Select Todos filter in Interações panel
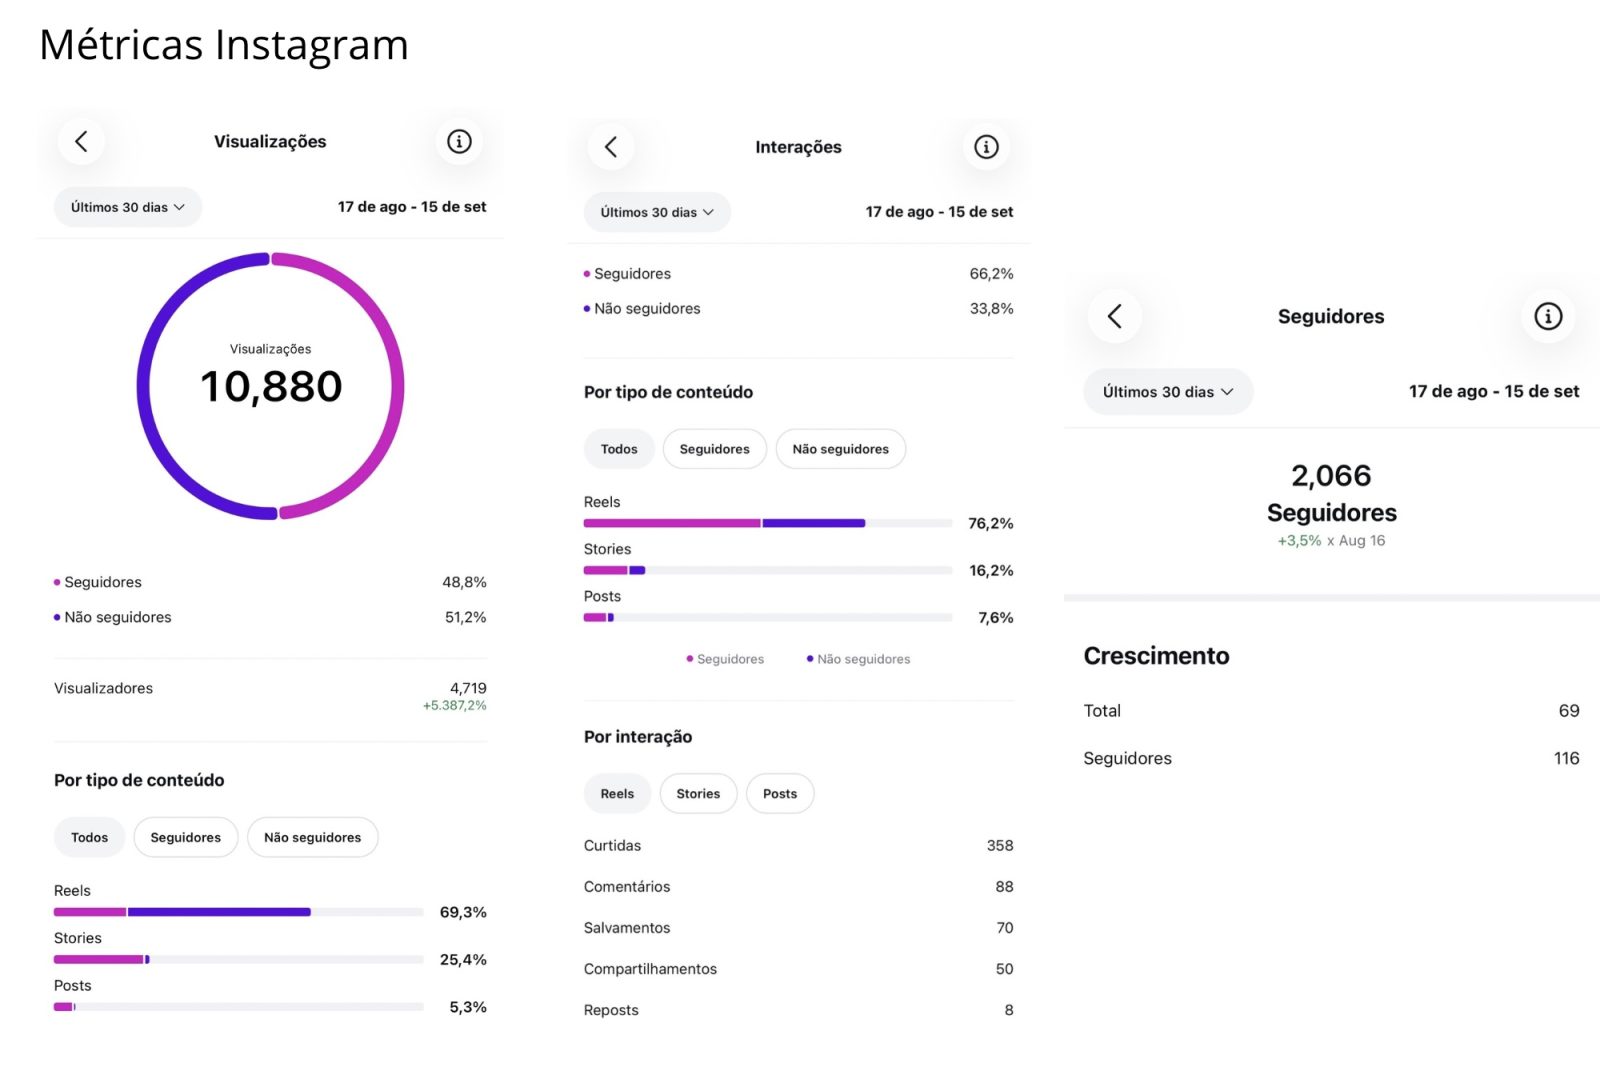This screenshot has width=1600, height=1067. (619, 449)
